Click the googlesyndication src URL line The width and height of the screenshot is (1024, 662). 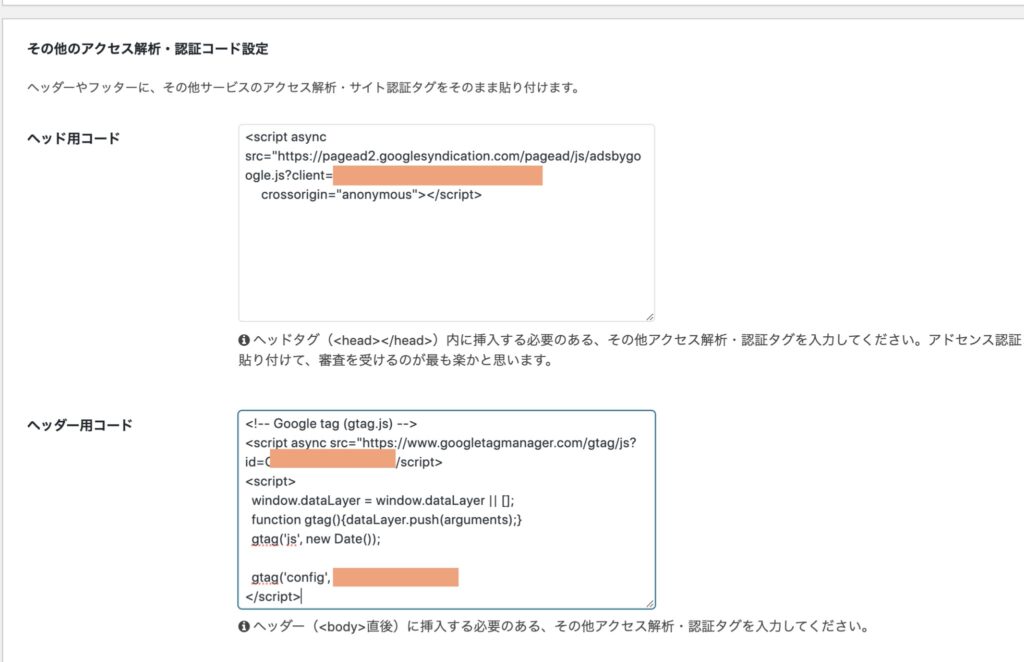443,156
